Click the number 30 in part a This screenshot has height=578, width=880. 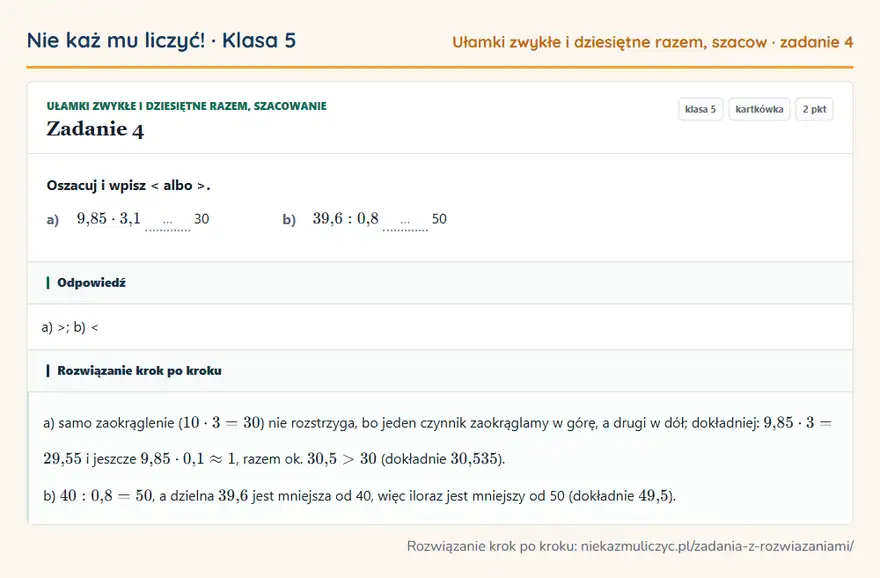tap(201, 219)
